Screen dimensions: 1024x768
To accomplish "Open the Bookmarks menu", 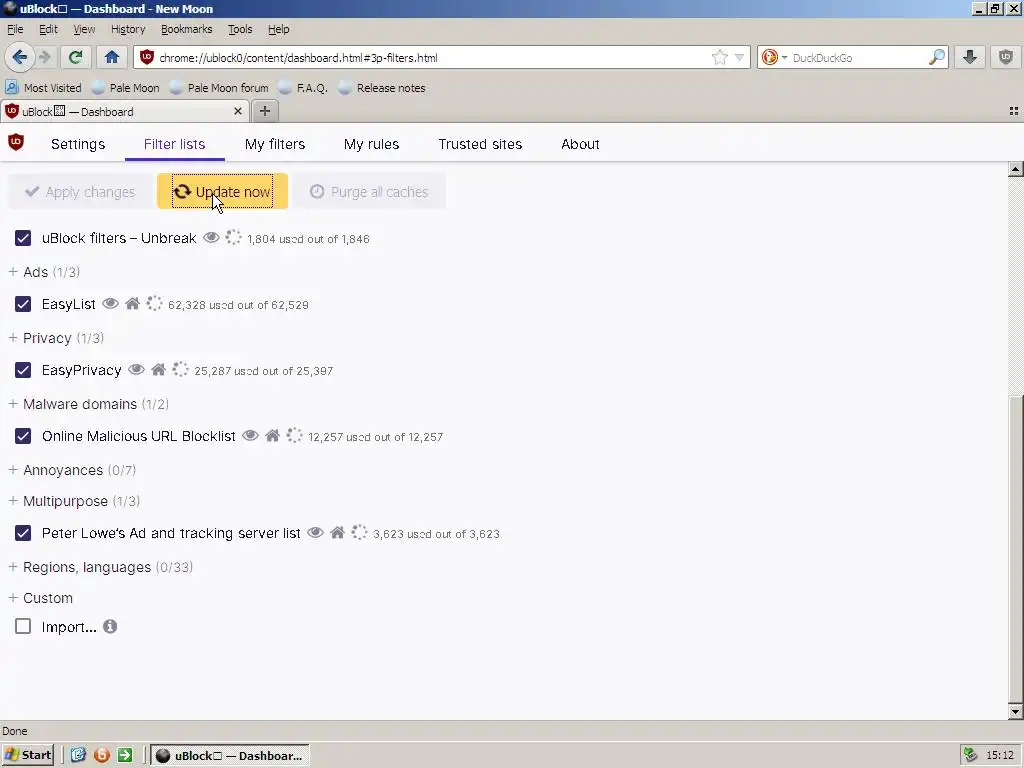I will (x=187, y=29).
